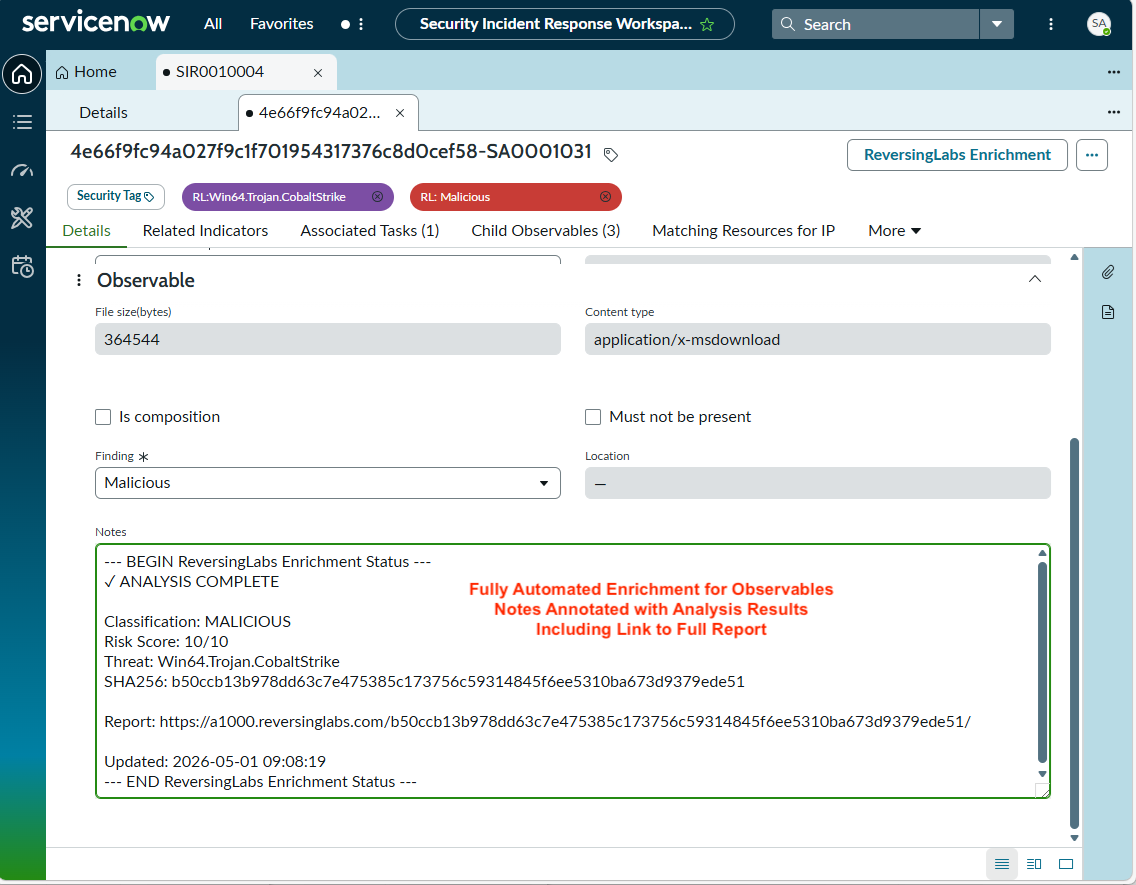This screenshot has width=1136, height=885.
Task: Open the calendar clock sidebar icon
Action: coord(22,266)
